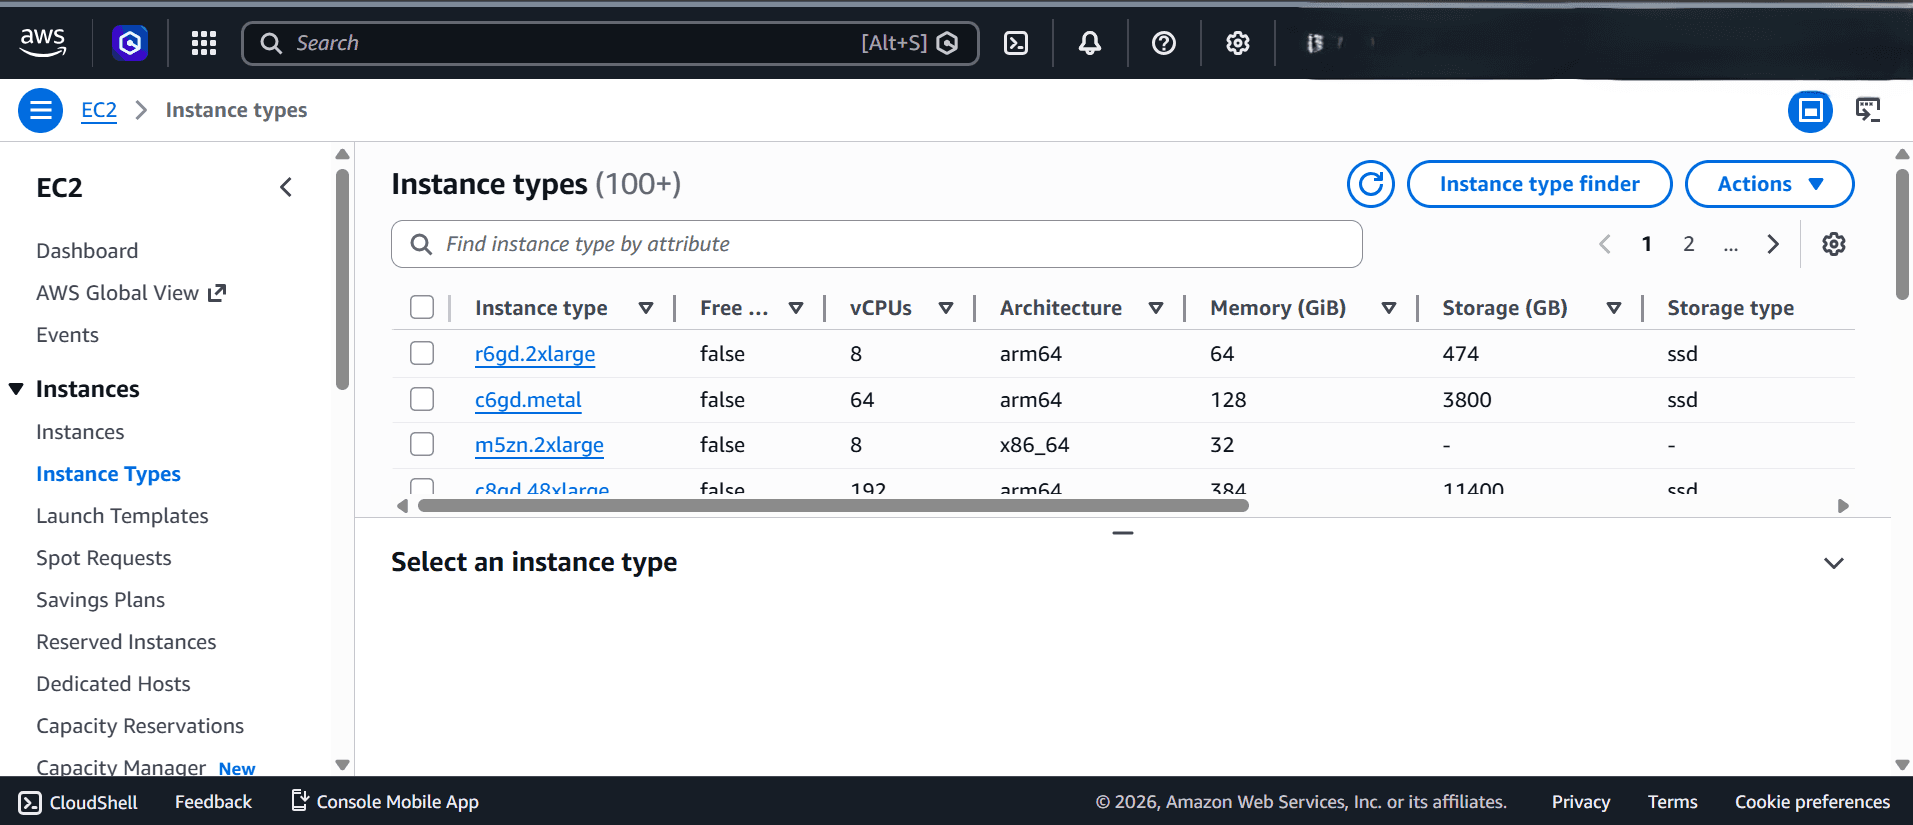This screenshot has height=825, width=1913.
Task: Click the EC2 breadcrumb link
Action: (99, 110)
